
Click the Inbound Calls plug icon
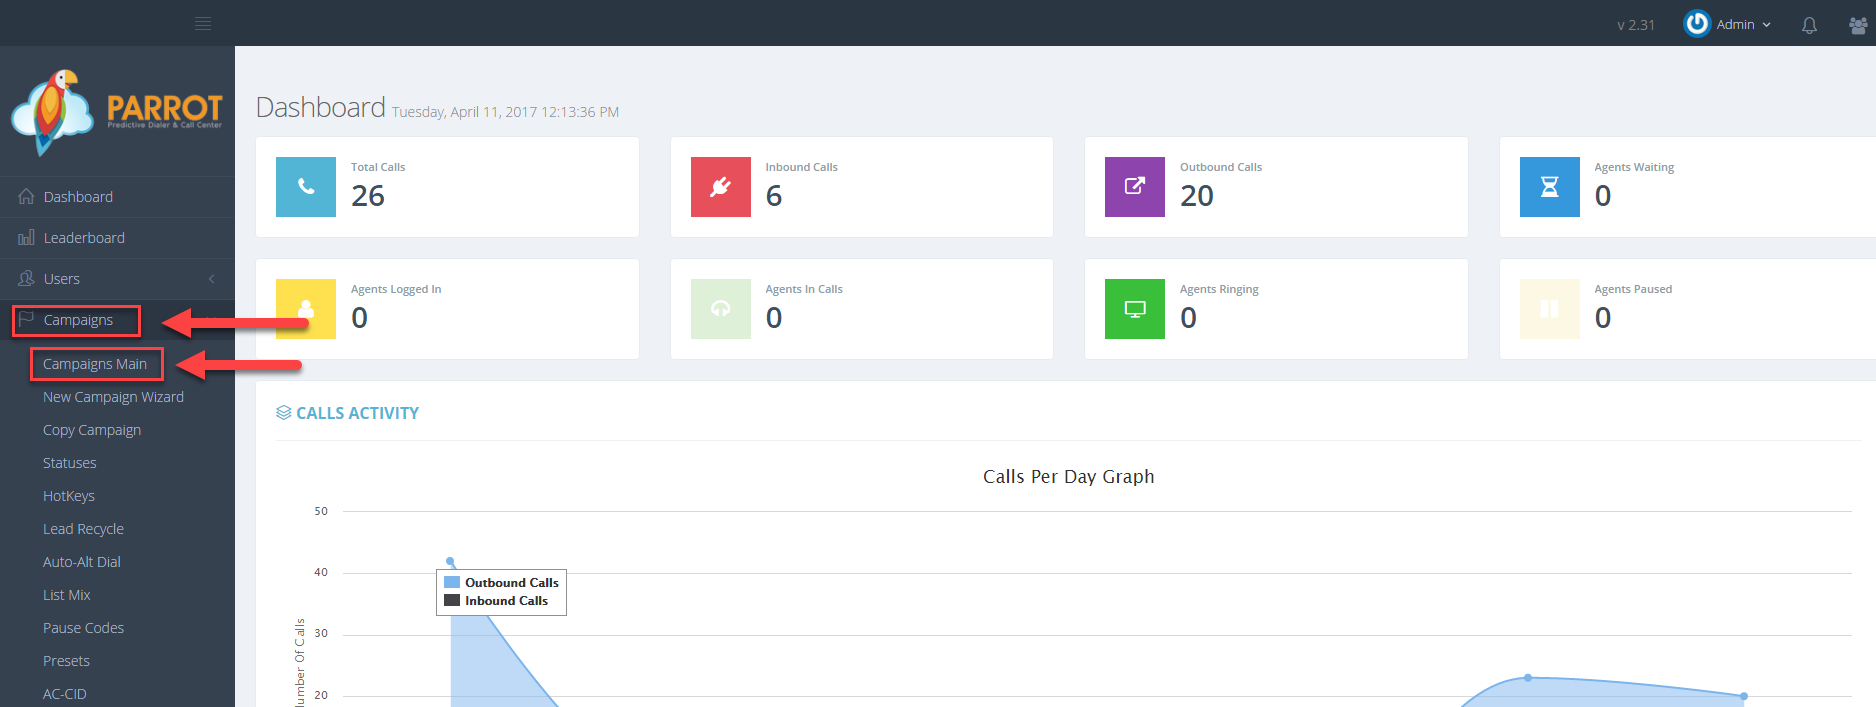point(721,187)
